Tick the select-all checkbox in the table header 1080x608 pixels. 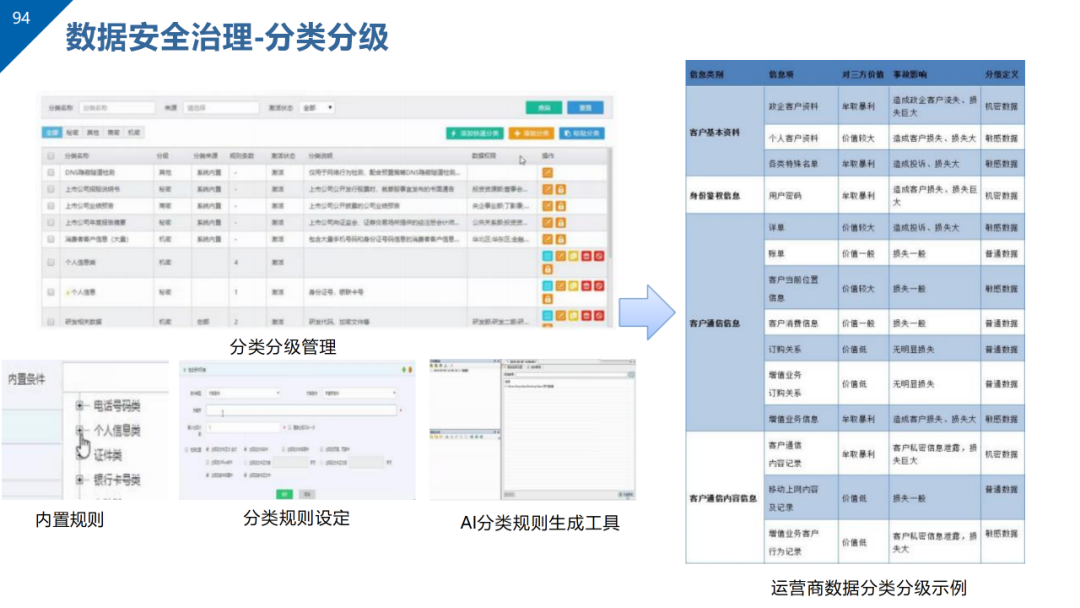[51, 156]
